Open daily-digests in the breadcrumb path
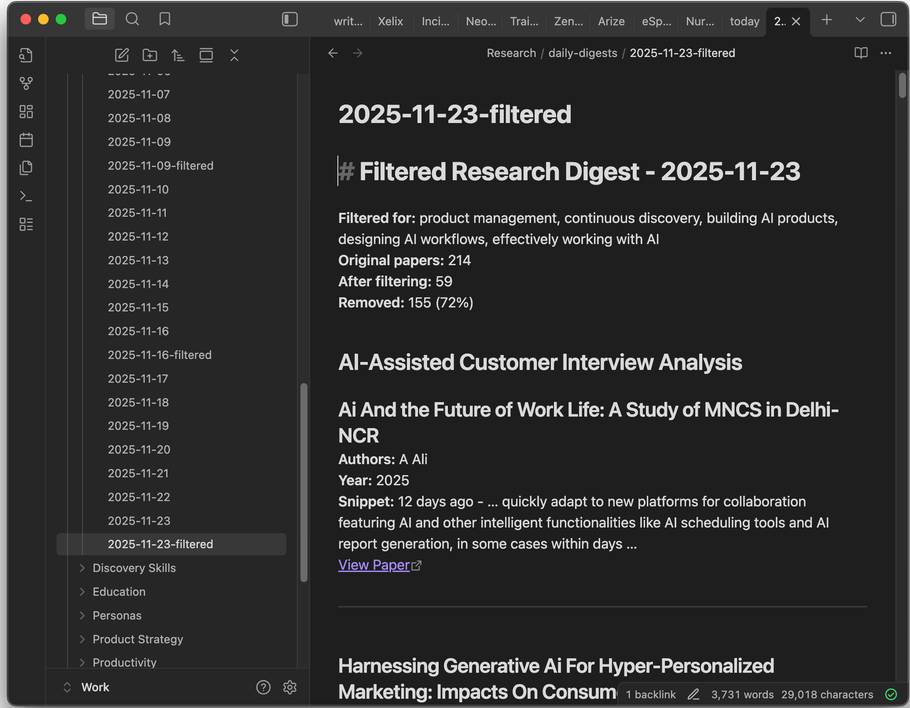910x708 pixels. 583,52
